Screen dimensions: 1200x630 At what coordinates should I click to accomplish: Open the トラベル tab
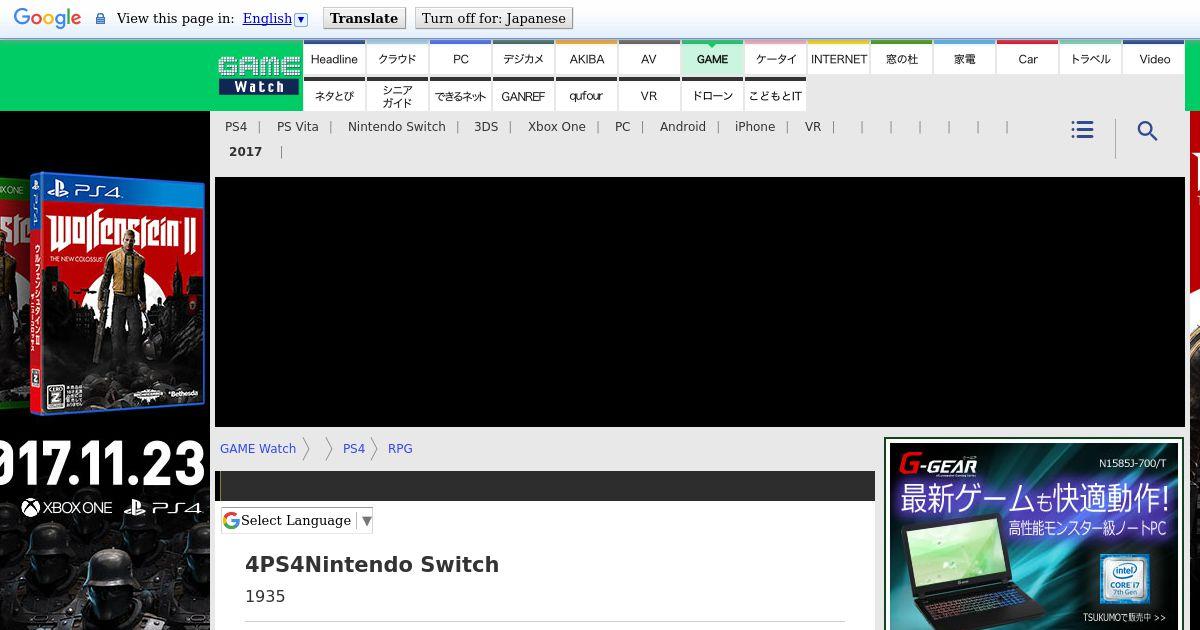pyautogui.click(x=1090, y=59)
